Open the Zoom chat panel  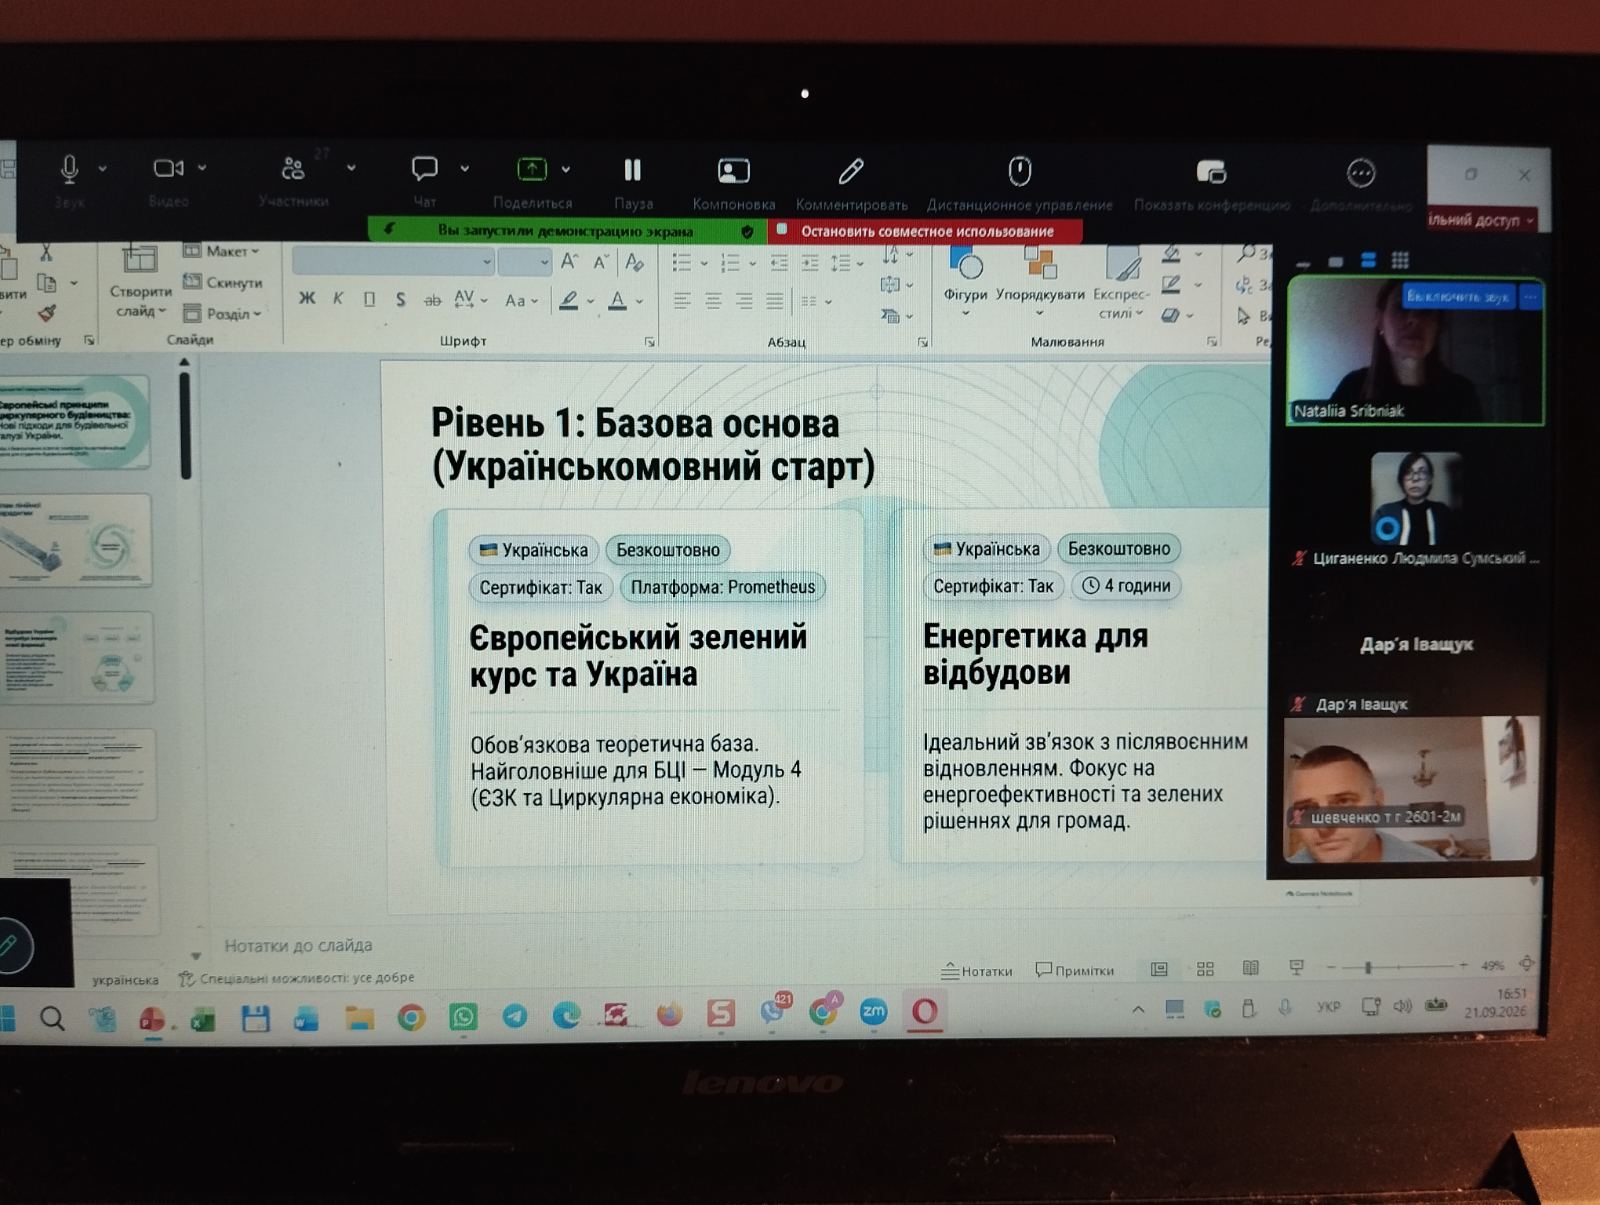(x=425, y=168)
